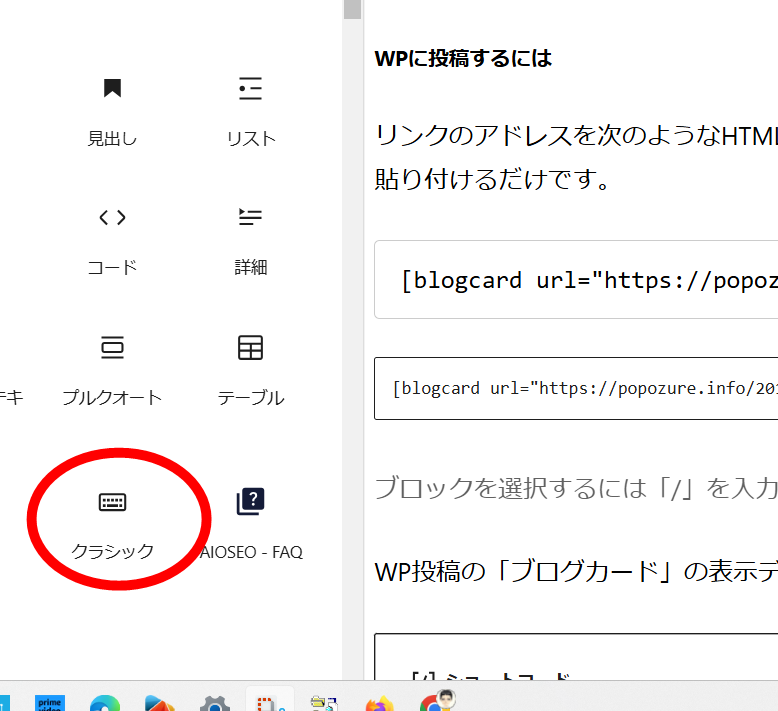Open Settings gear in the taskbar
The height and width of the screenshot is (711, 778).
coord(214,702)
